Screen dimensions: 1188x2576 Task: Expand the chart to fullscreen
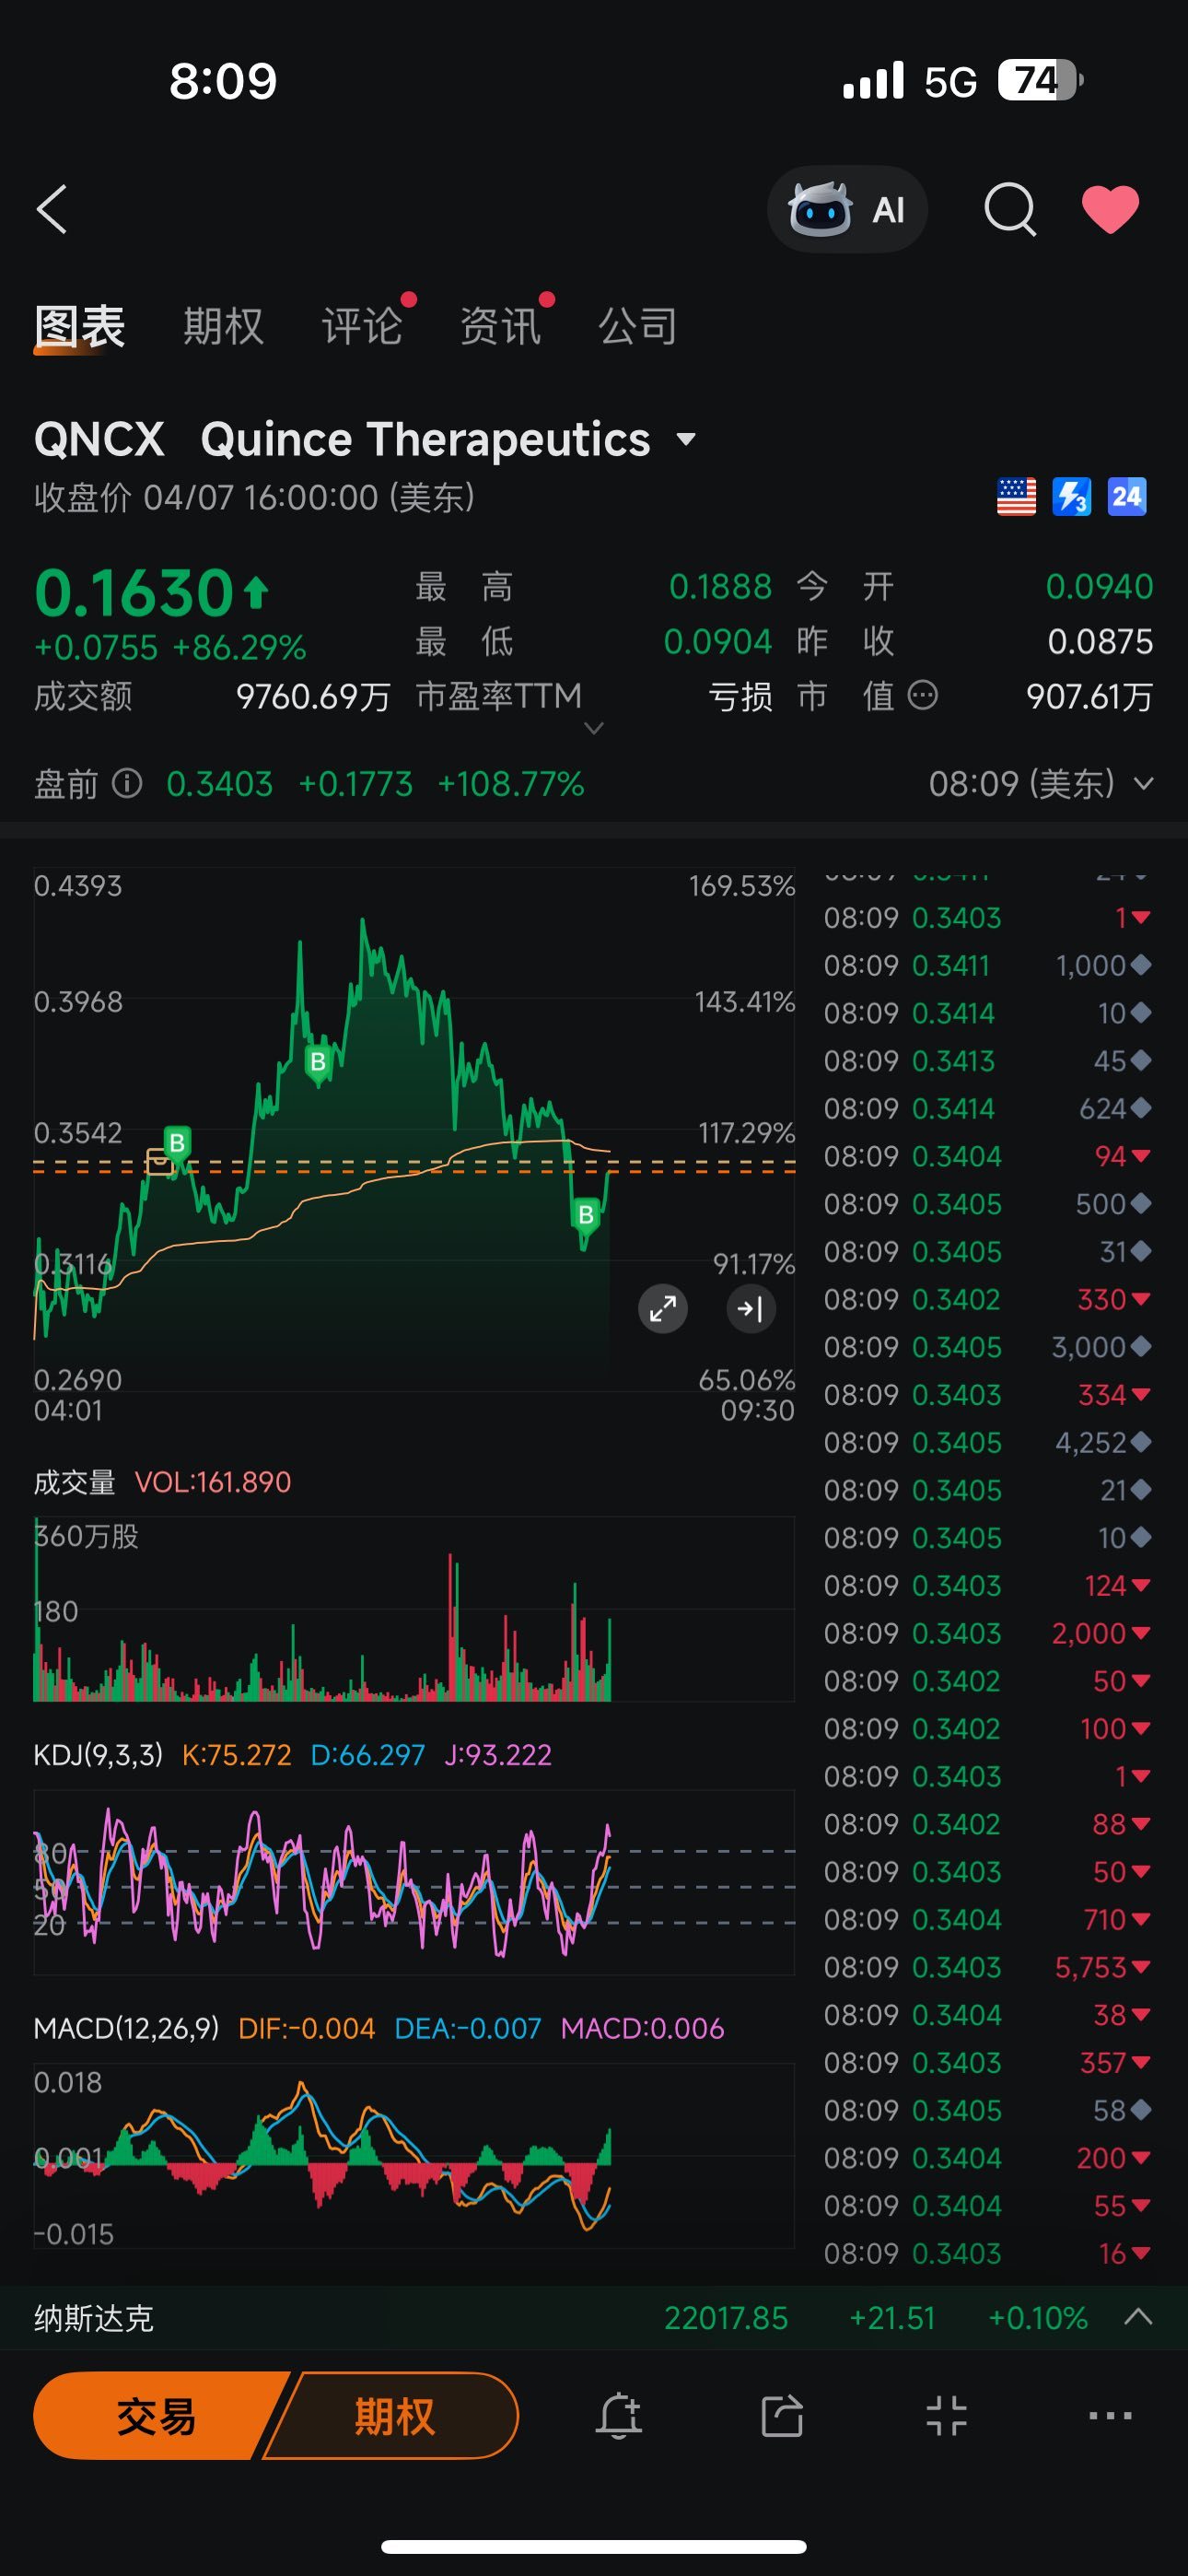coord(663,1308)
